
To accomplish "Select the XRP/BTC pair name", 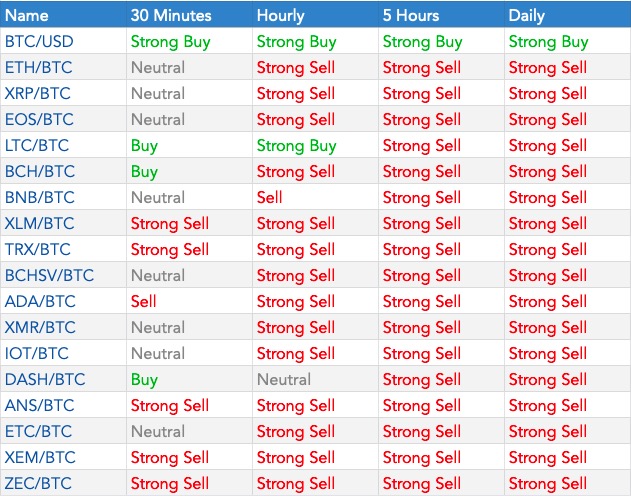I will [39, 94].
